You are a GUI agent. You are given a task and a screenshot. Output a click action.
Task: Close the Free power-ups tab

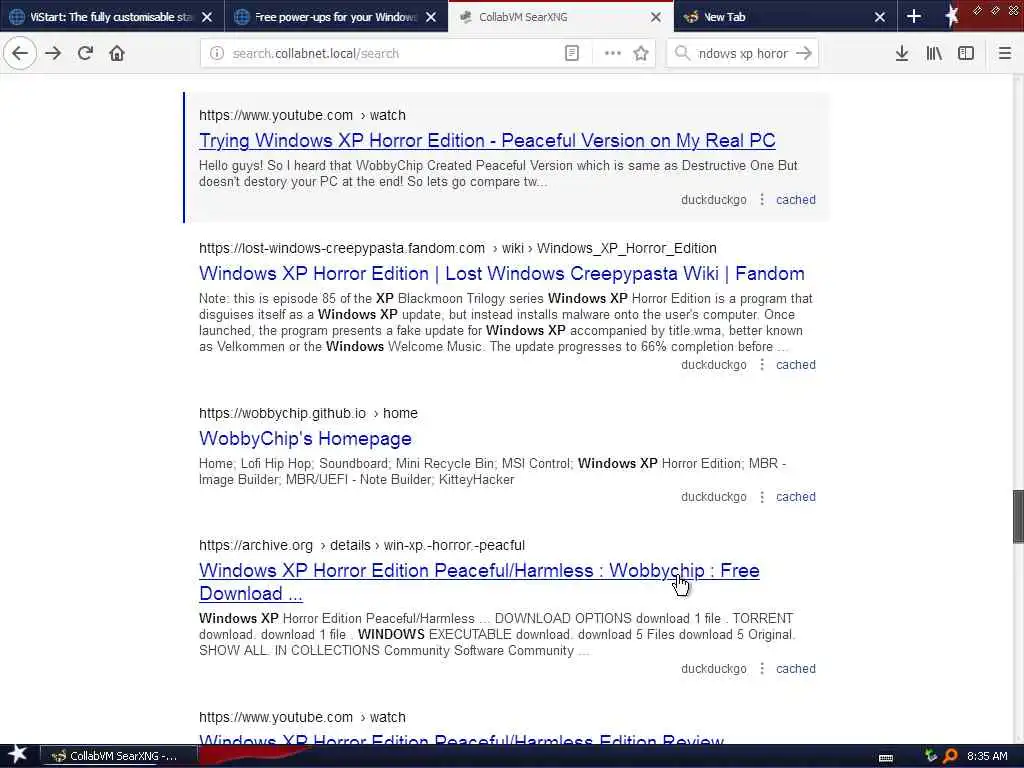[431, 17]
